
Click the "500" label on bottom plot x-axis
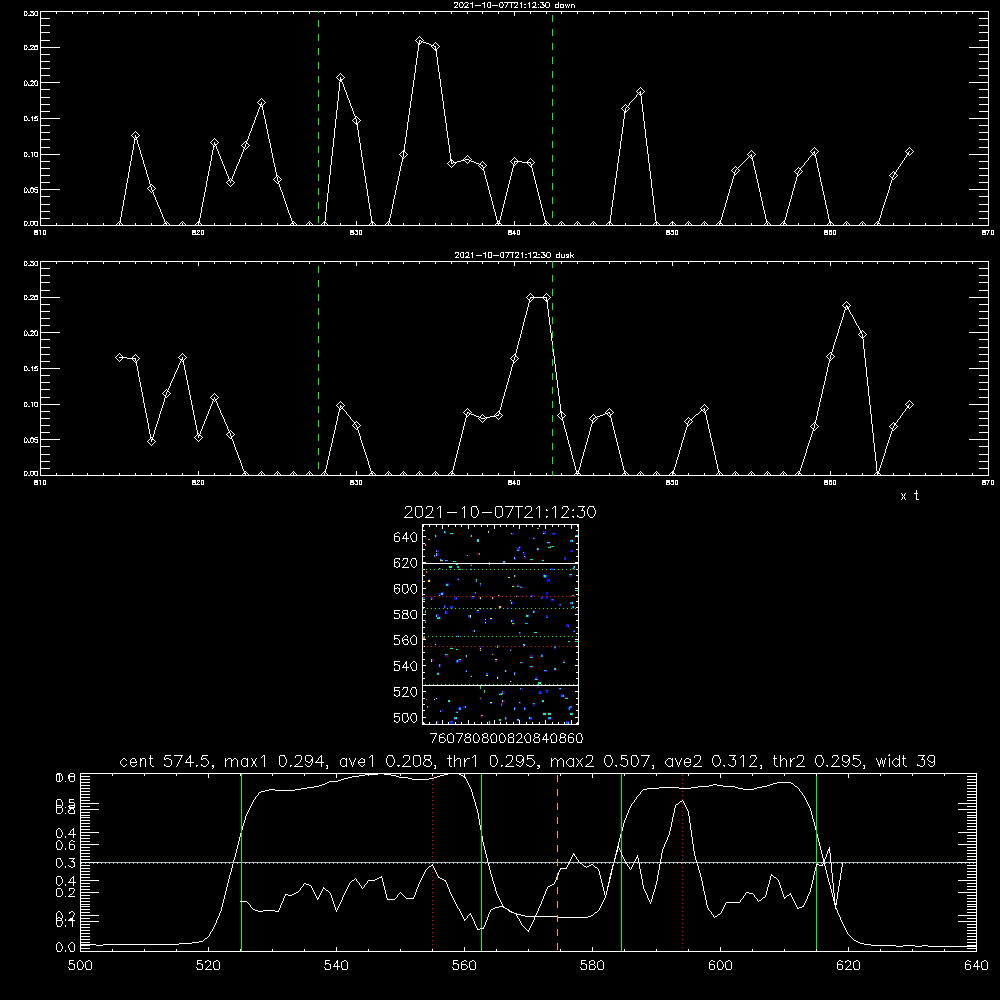pos(80,966)
